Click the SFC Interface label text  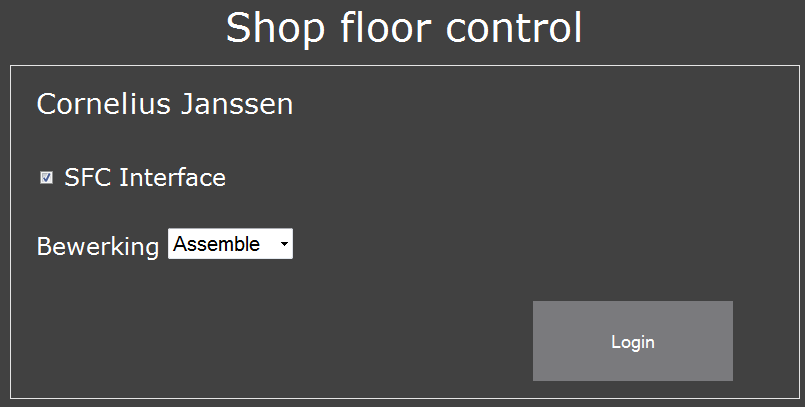tap(145, 178)
